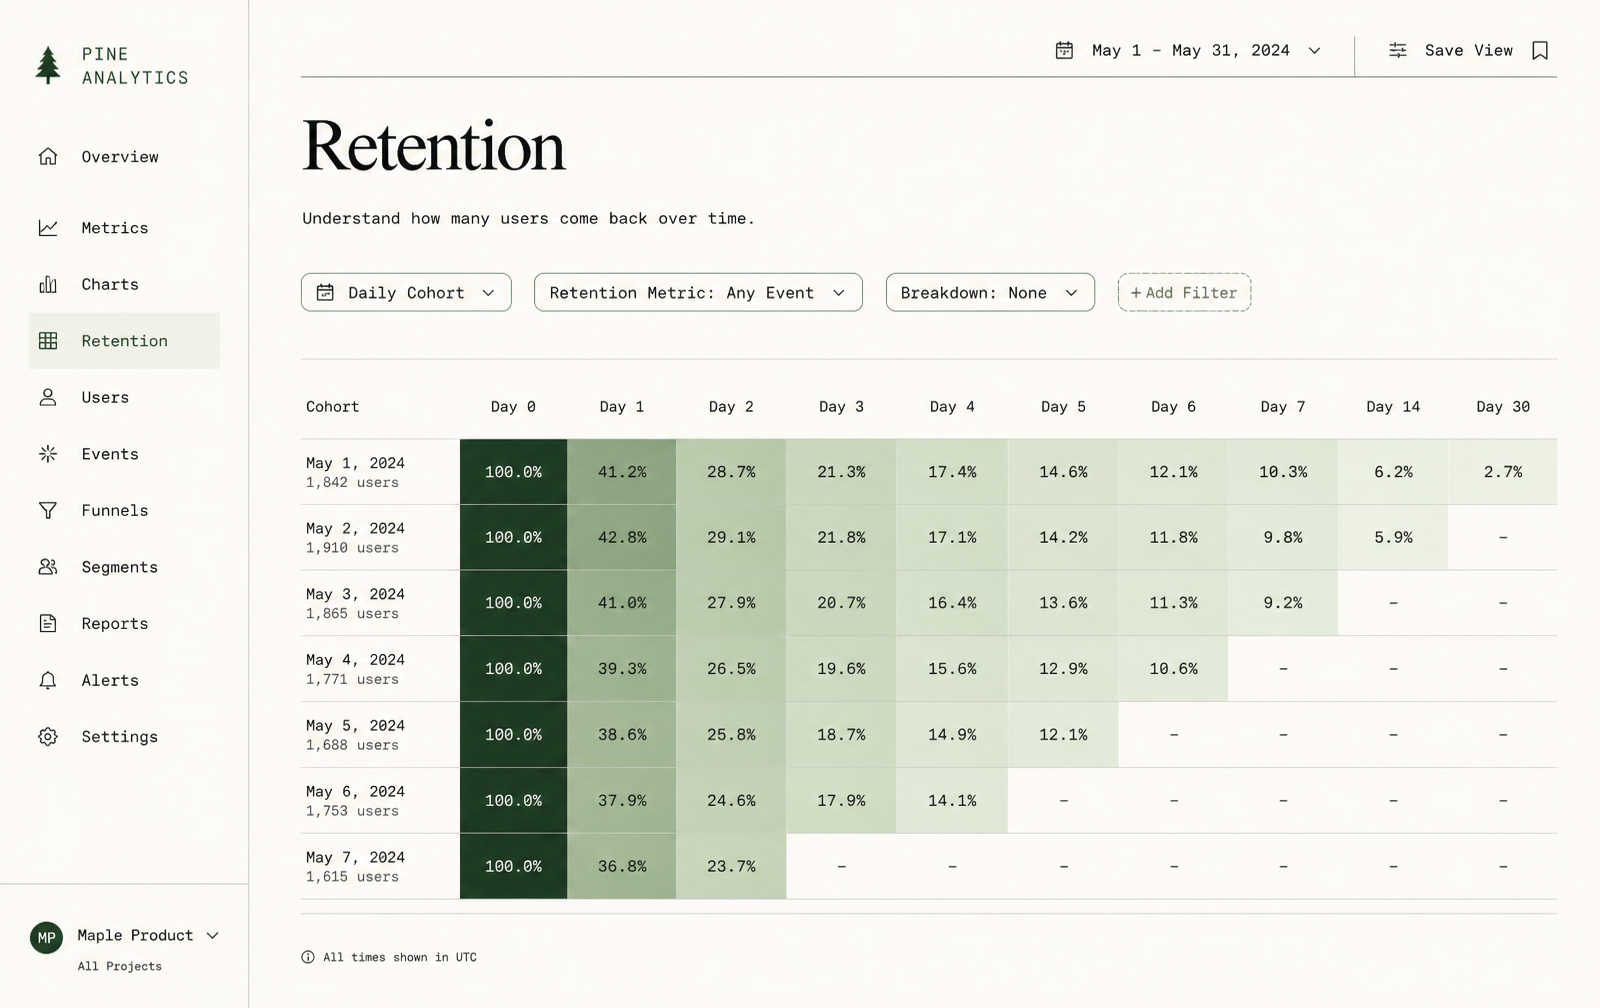Click the Overview home icon
Image resolution: width=1600 pixels, height=1008 pixels.
[48, 156]
